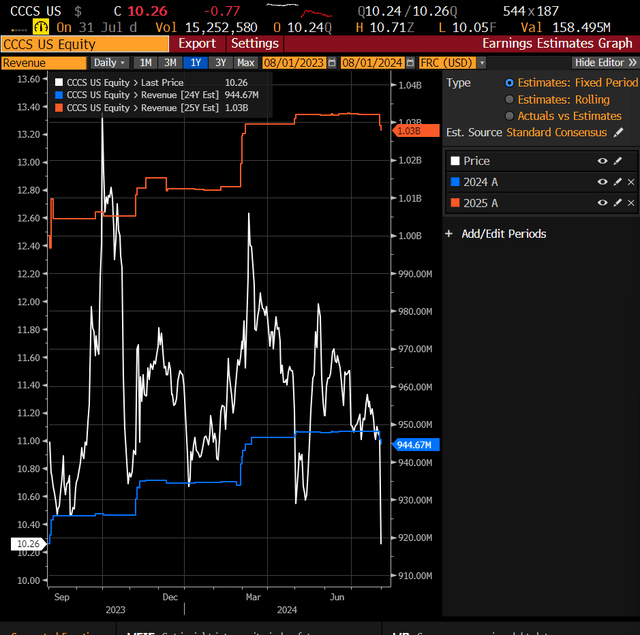This screenshot has width=640, height=635.
Task: Select the 3Y time range
Action: click(220, 63)
